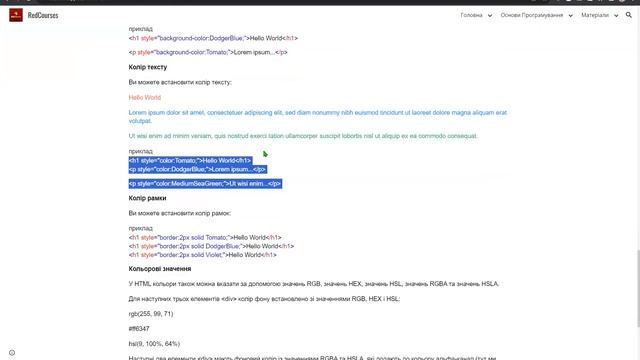
Task: Click the 'Для наступних трьох елементів' sentence
Action: [x=264, y=299]
